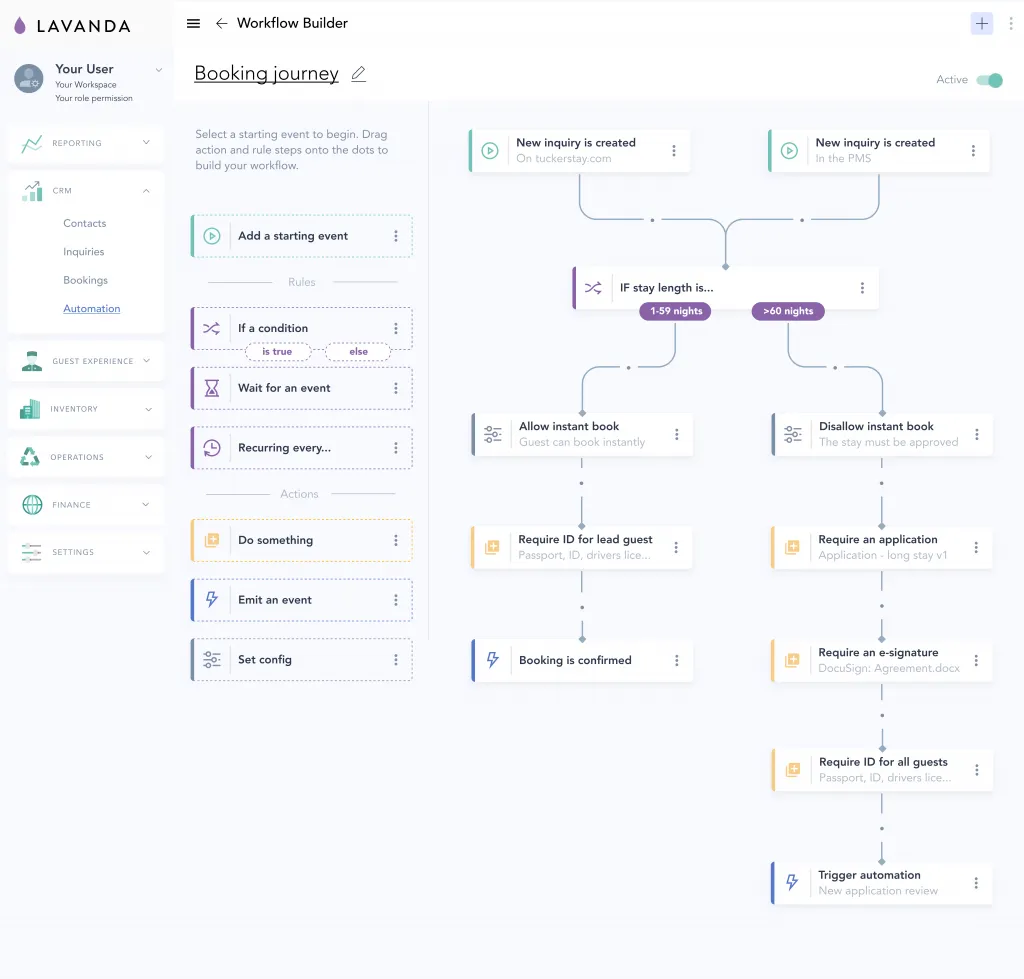Viewport: 1024px width, 979px height.
Task: Select the '1-59 nights' branch pill
Action: click(x=676, y=311)
